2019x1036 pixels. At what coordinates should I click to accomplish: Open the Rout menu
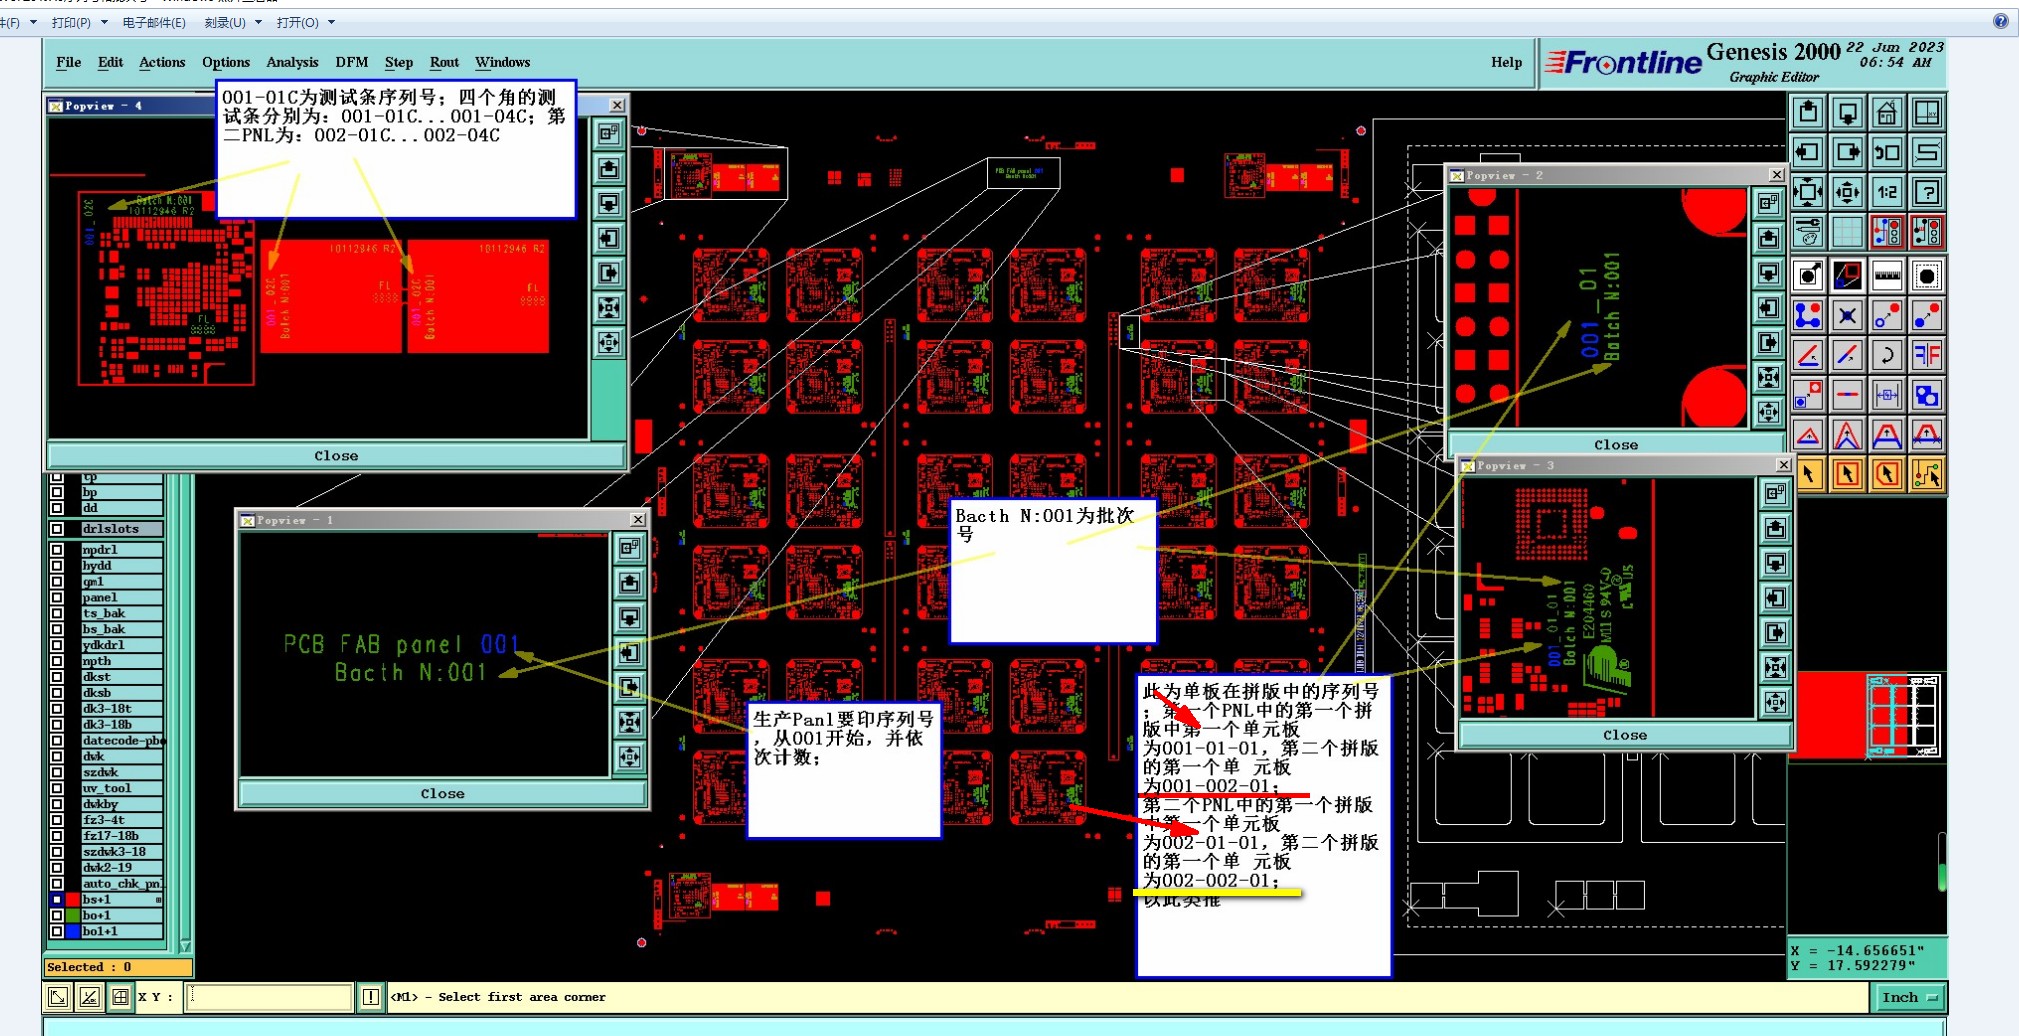[x=444, y=62]
